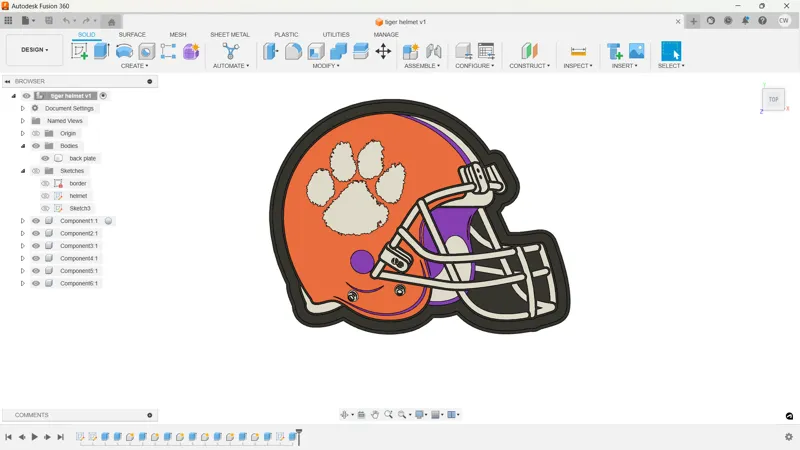Activate the tiger helmet v1 radio button
This screenshot has height=450, width=800.
point(103,95)
